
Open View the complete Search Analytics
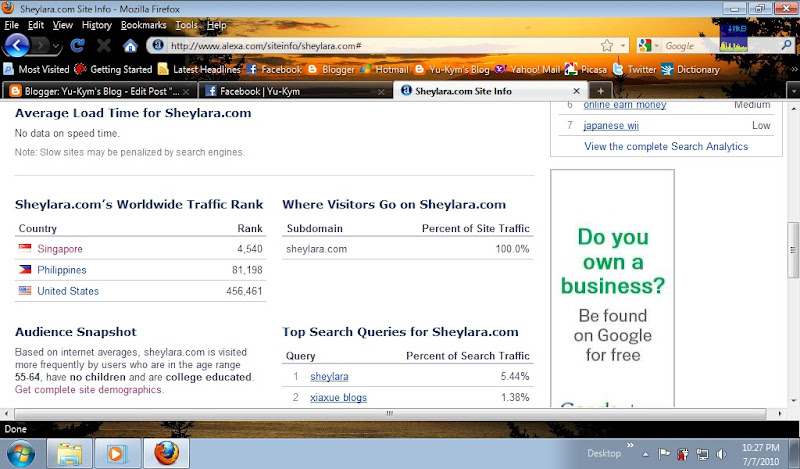[x=666, y=146]
